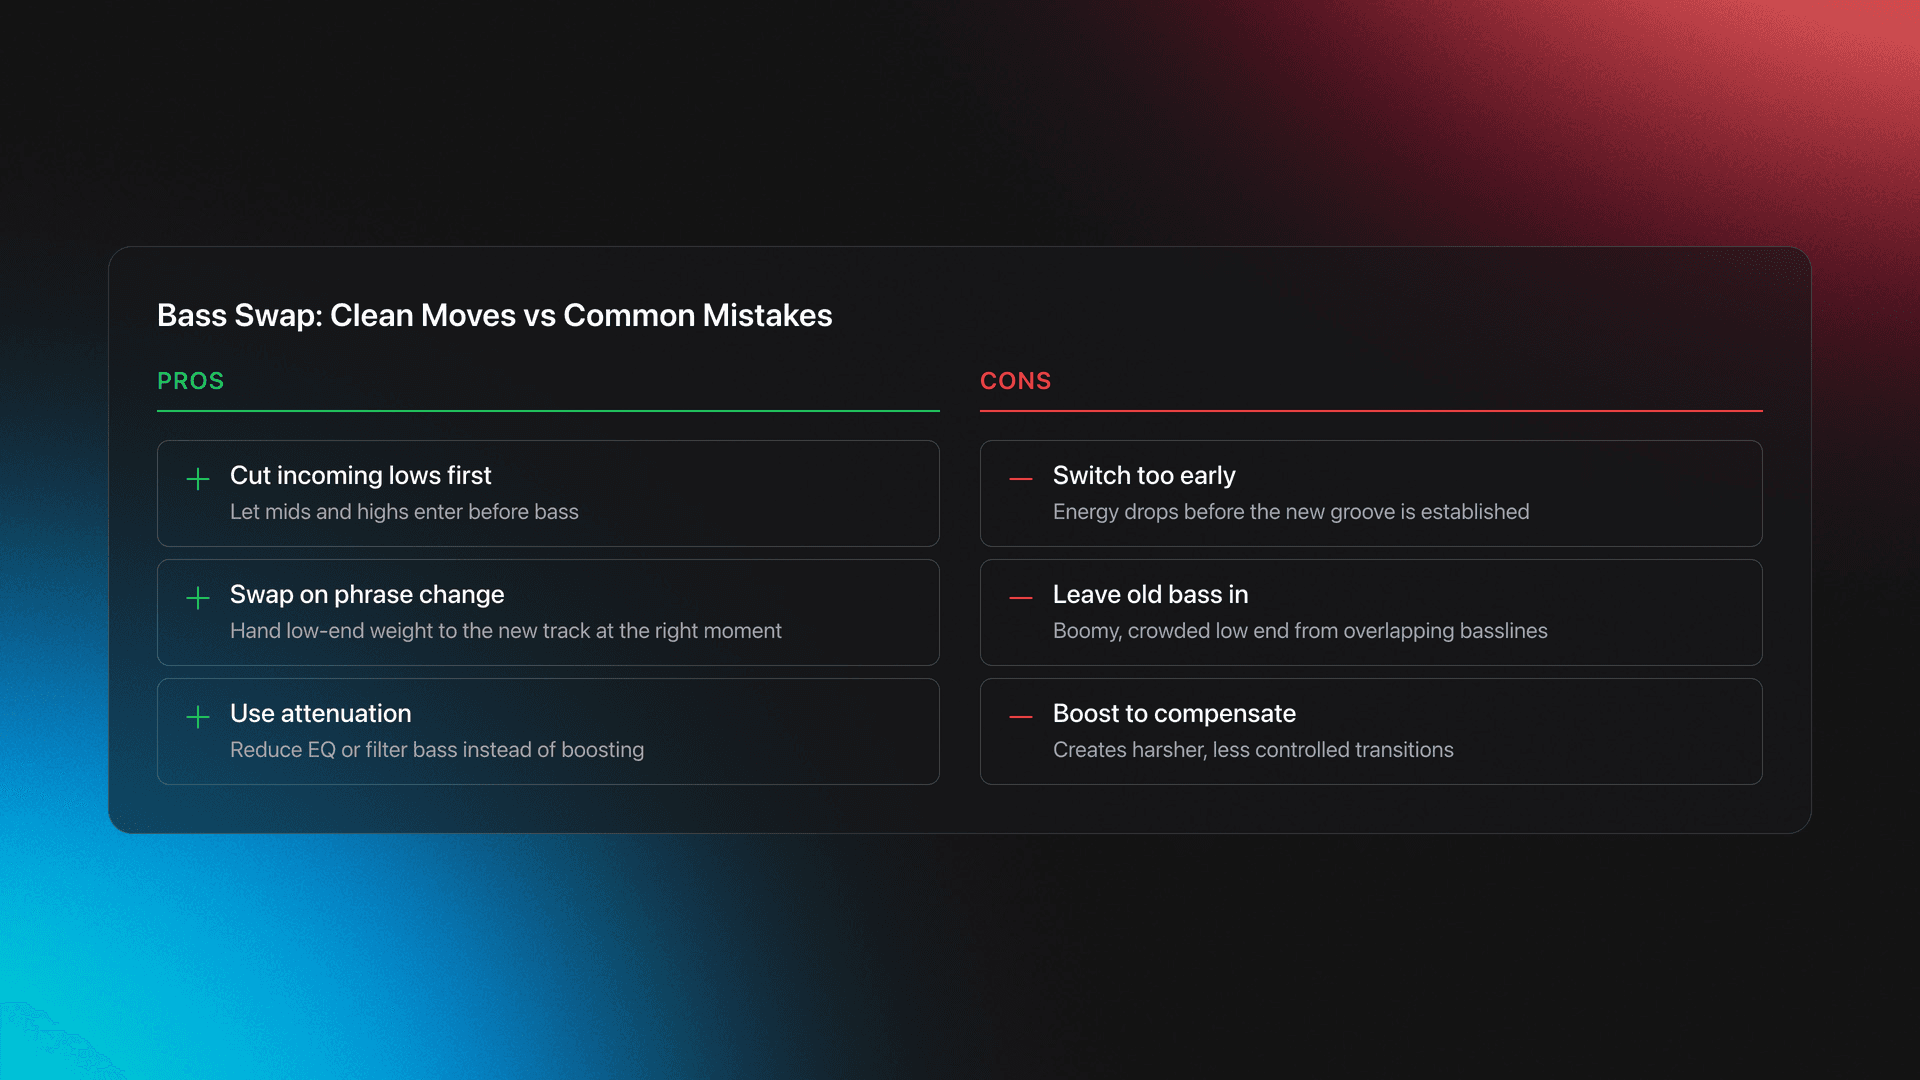Click the plus icon beside Use attenuation
Viewport: 1920px width, 1080px height.
point(198,717)
